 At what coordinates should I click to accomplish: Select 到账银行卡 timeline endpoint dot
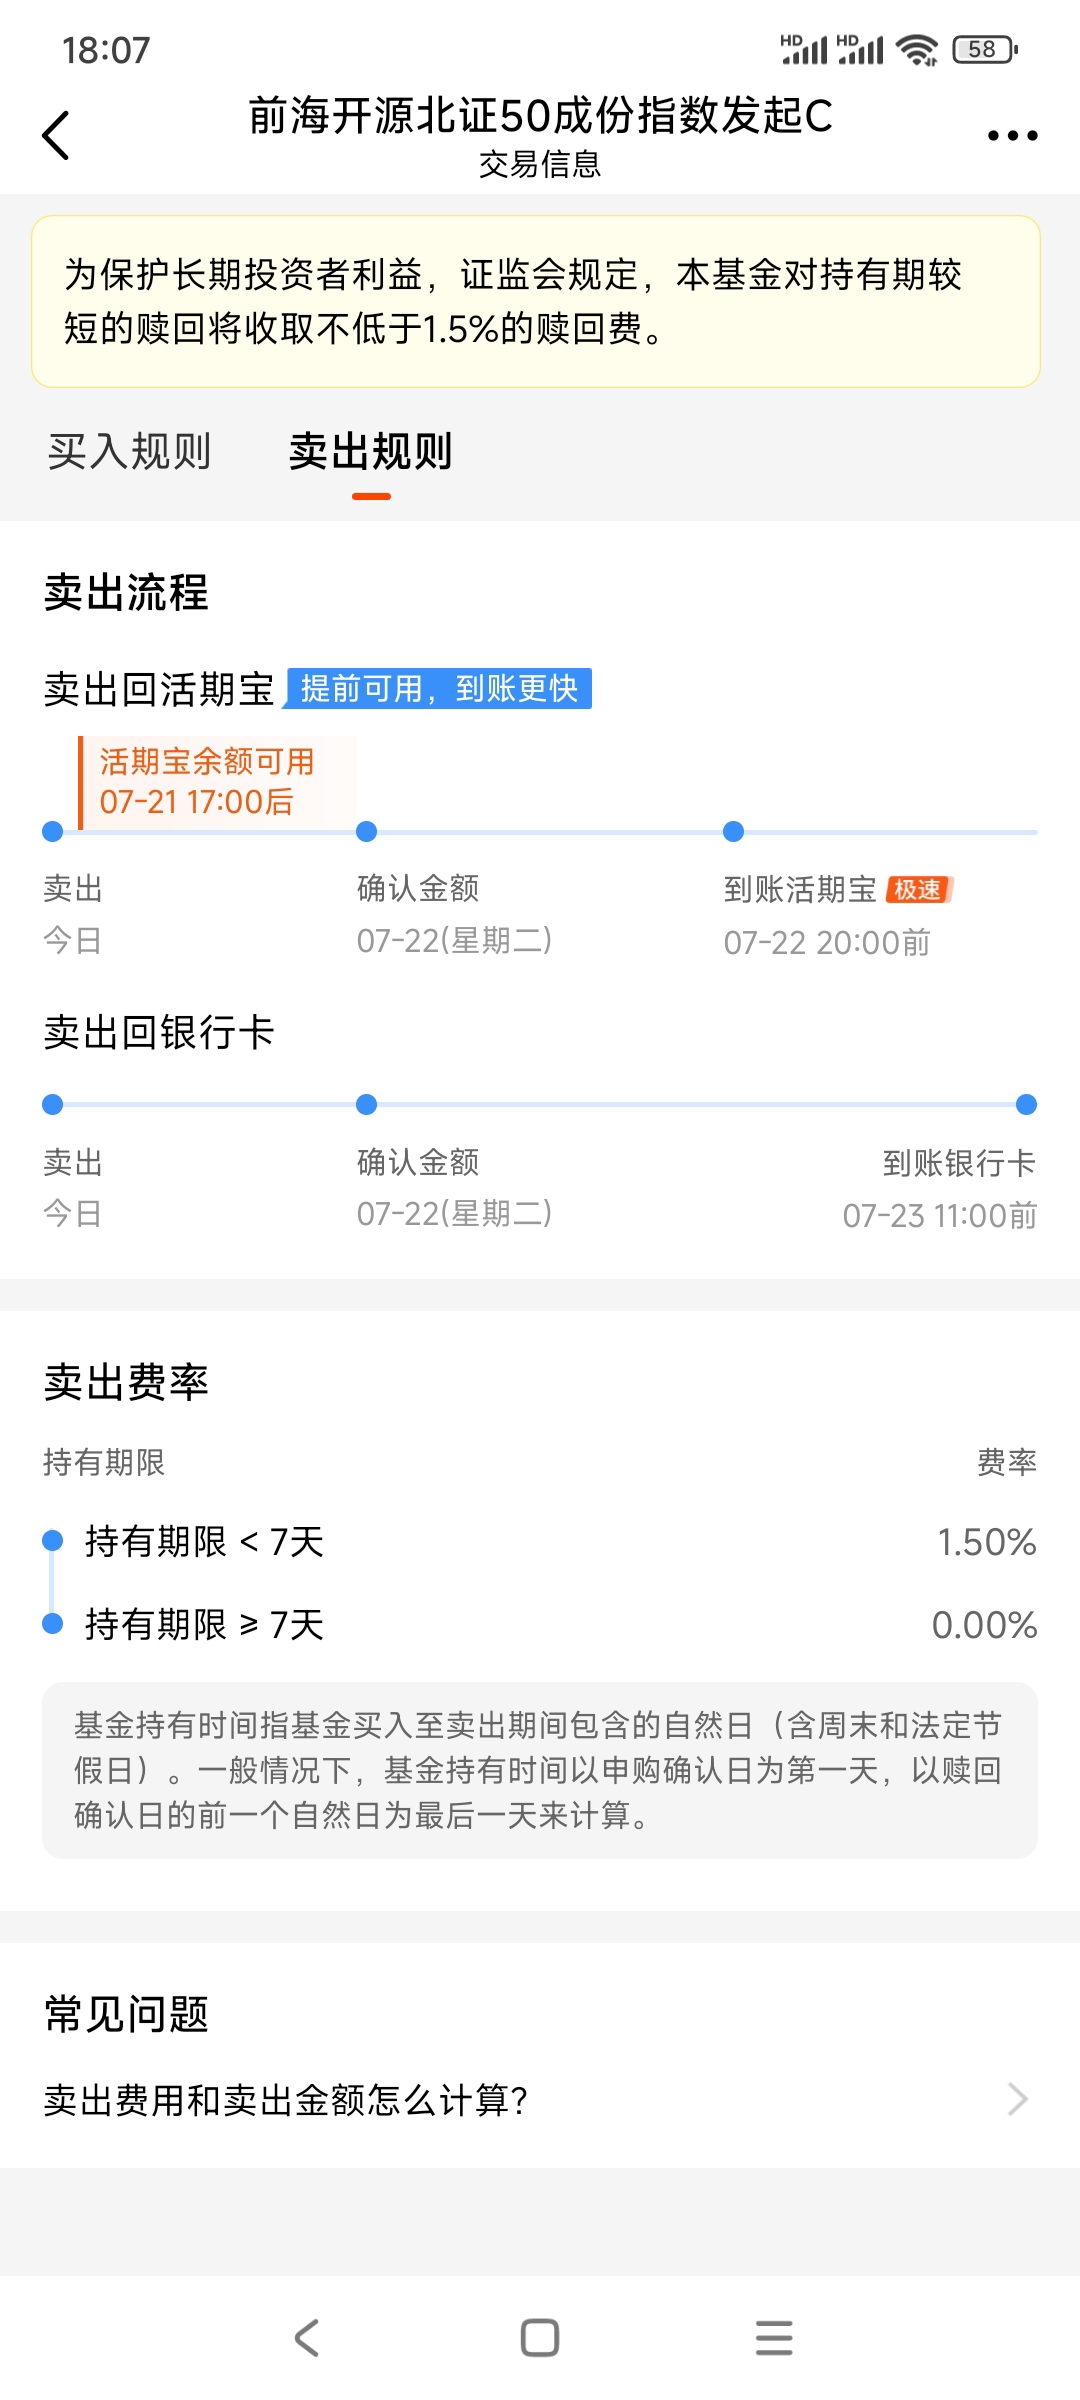[1026, 1104]
